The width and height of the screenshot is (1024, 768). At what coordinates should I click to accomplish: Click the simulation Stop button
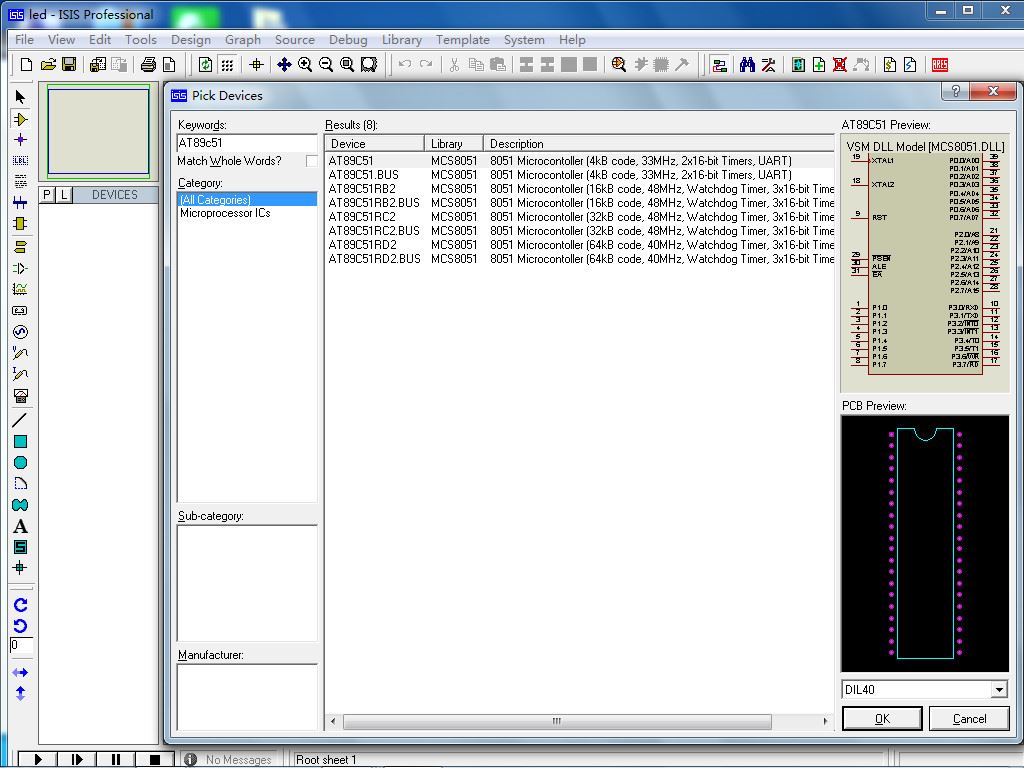coord(155,760)
